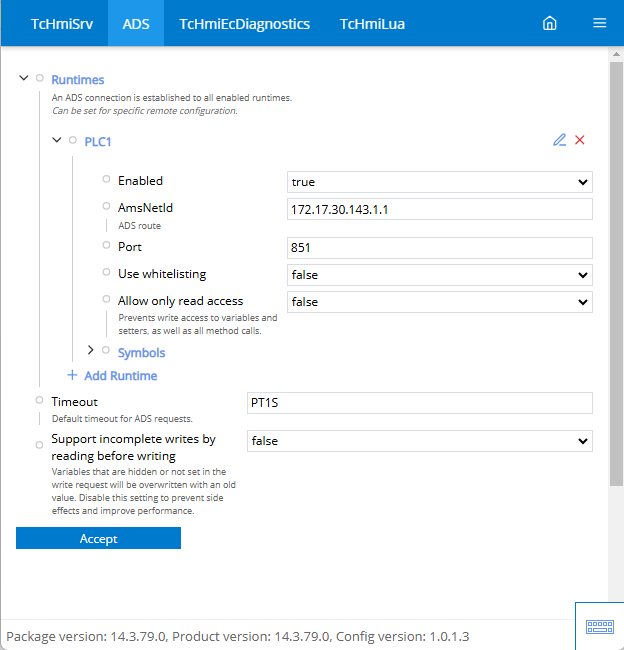Click the plus icon for Add Runtime
The height and width of the screenshot is (650, 624).
point(72,375)
